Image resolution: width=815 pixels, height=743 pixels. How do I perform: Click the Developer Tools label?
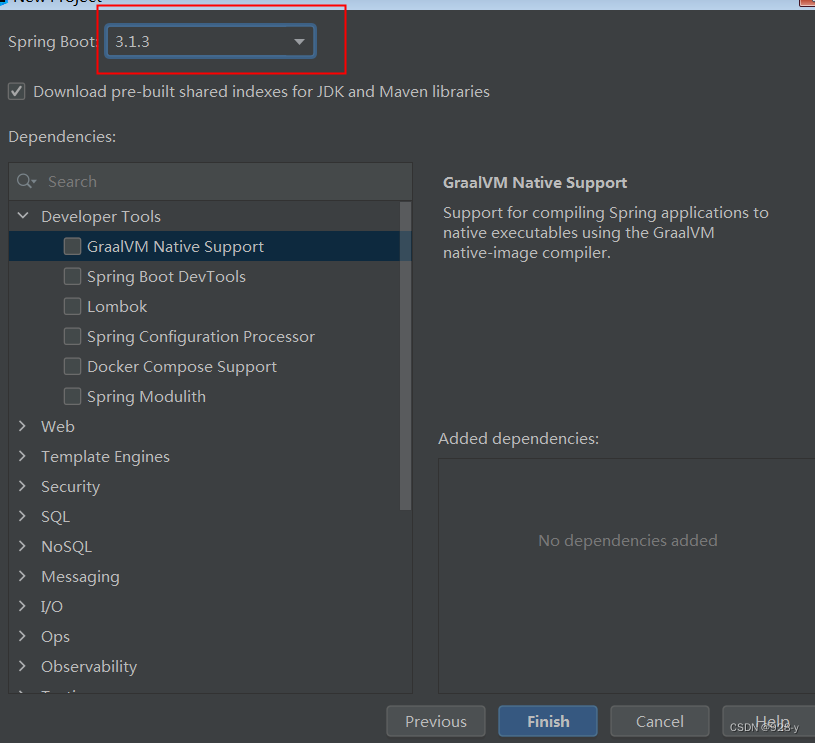(101, 216)
